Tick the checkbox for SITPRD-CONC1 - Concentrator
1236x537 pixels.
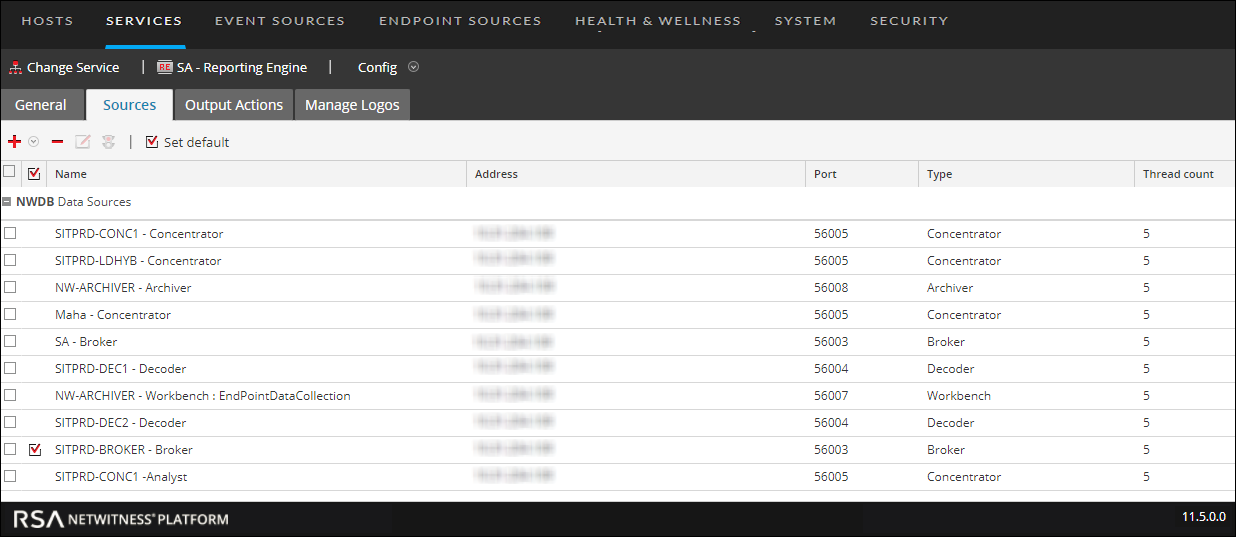pyautogui.click(x=10, y=233)
